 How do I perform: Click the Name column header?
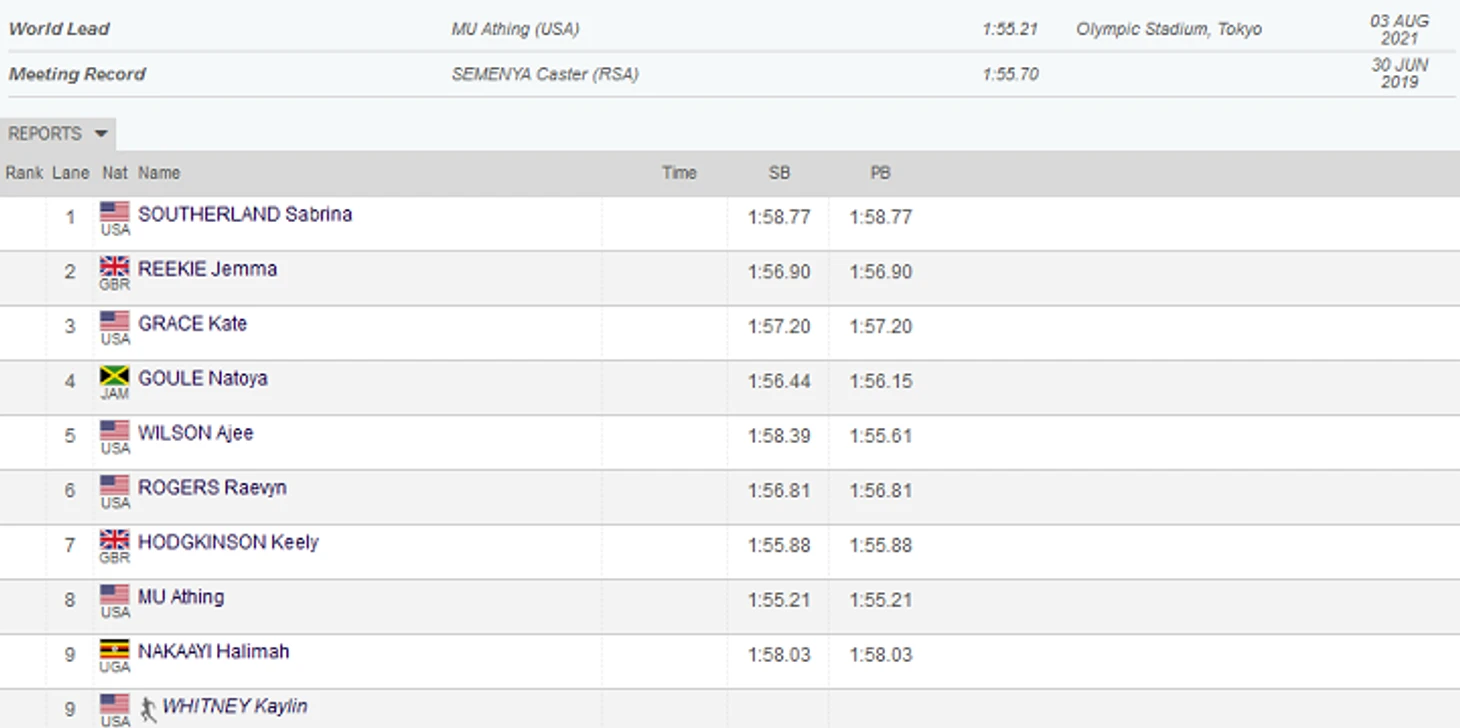pyautogui.click(x=159, y=173)
